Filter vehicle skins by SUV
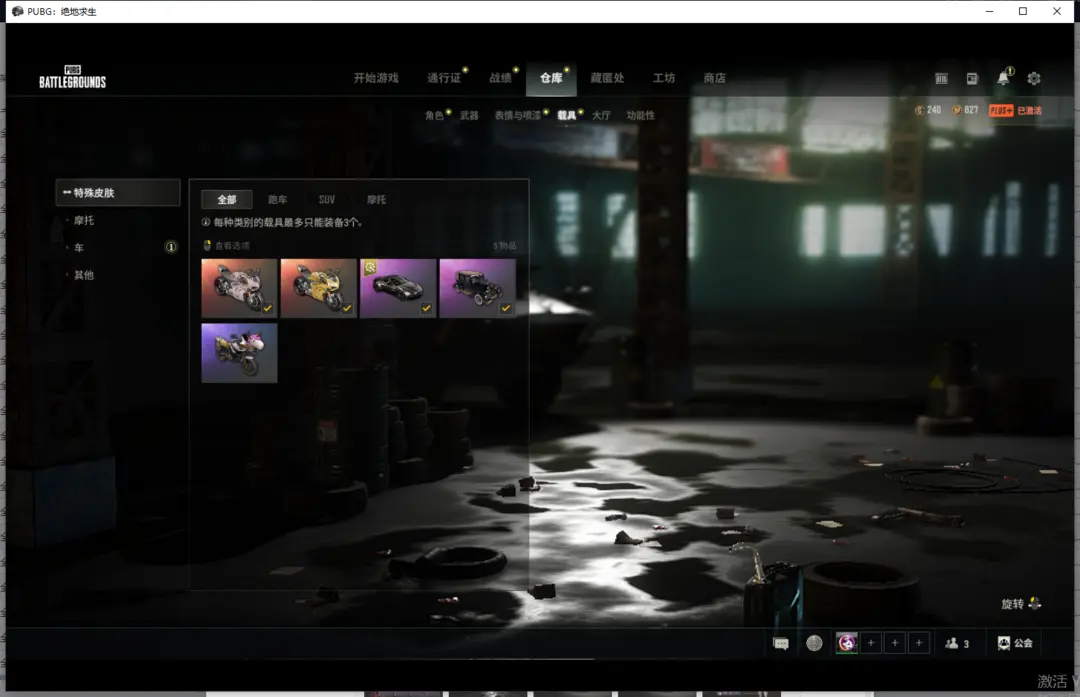Screen dimensions: 1080x697 pos(327,200)
